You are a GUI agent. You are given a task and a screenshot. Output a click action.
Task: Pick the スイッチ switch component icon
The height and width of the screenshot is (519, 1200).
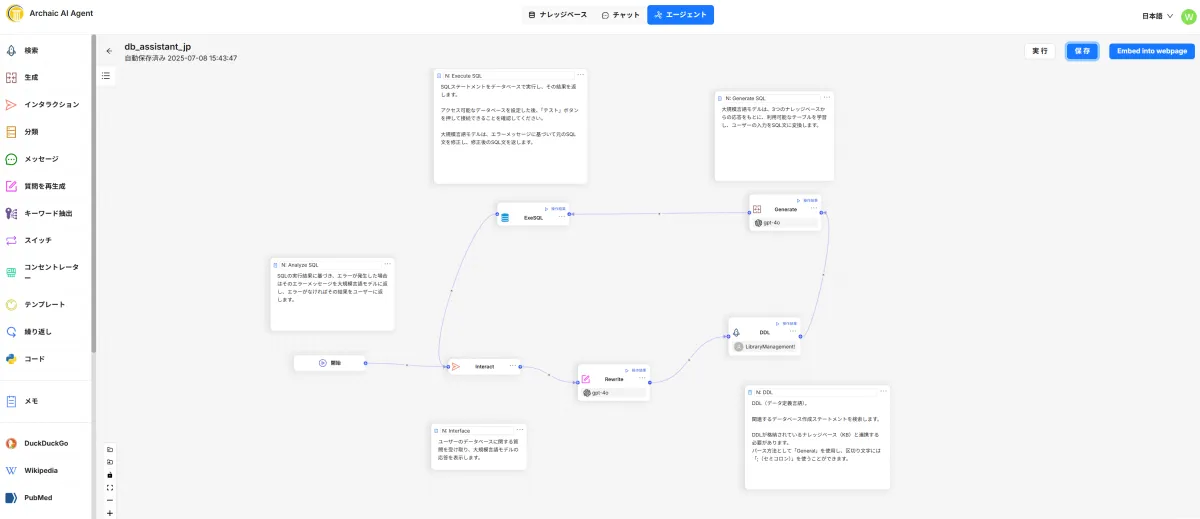11,240
